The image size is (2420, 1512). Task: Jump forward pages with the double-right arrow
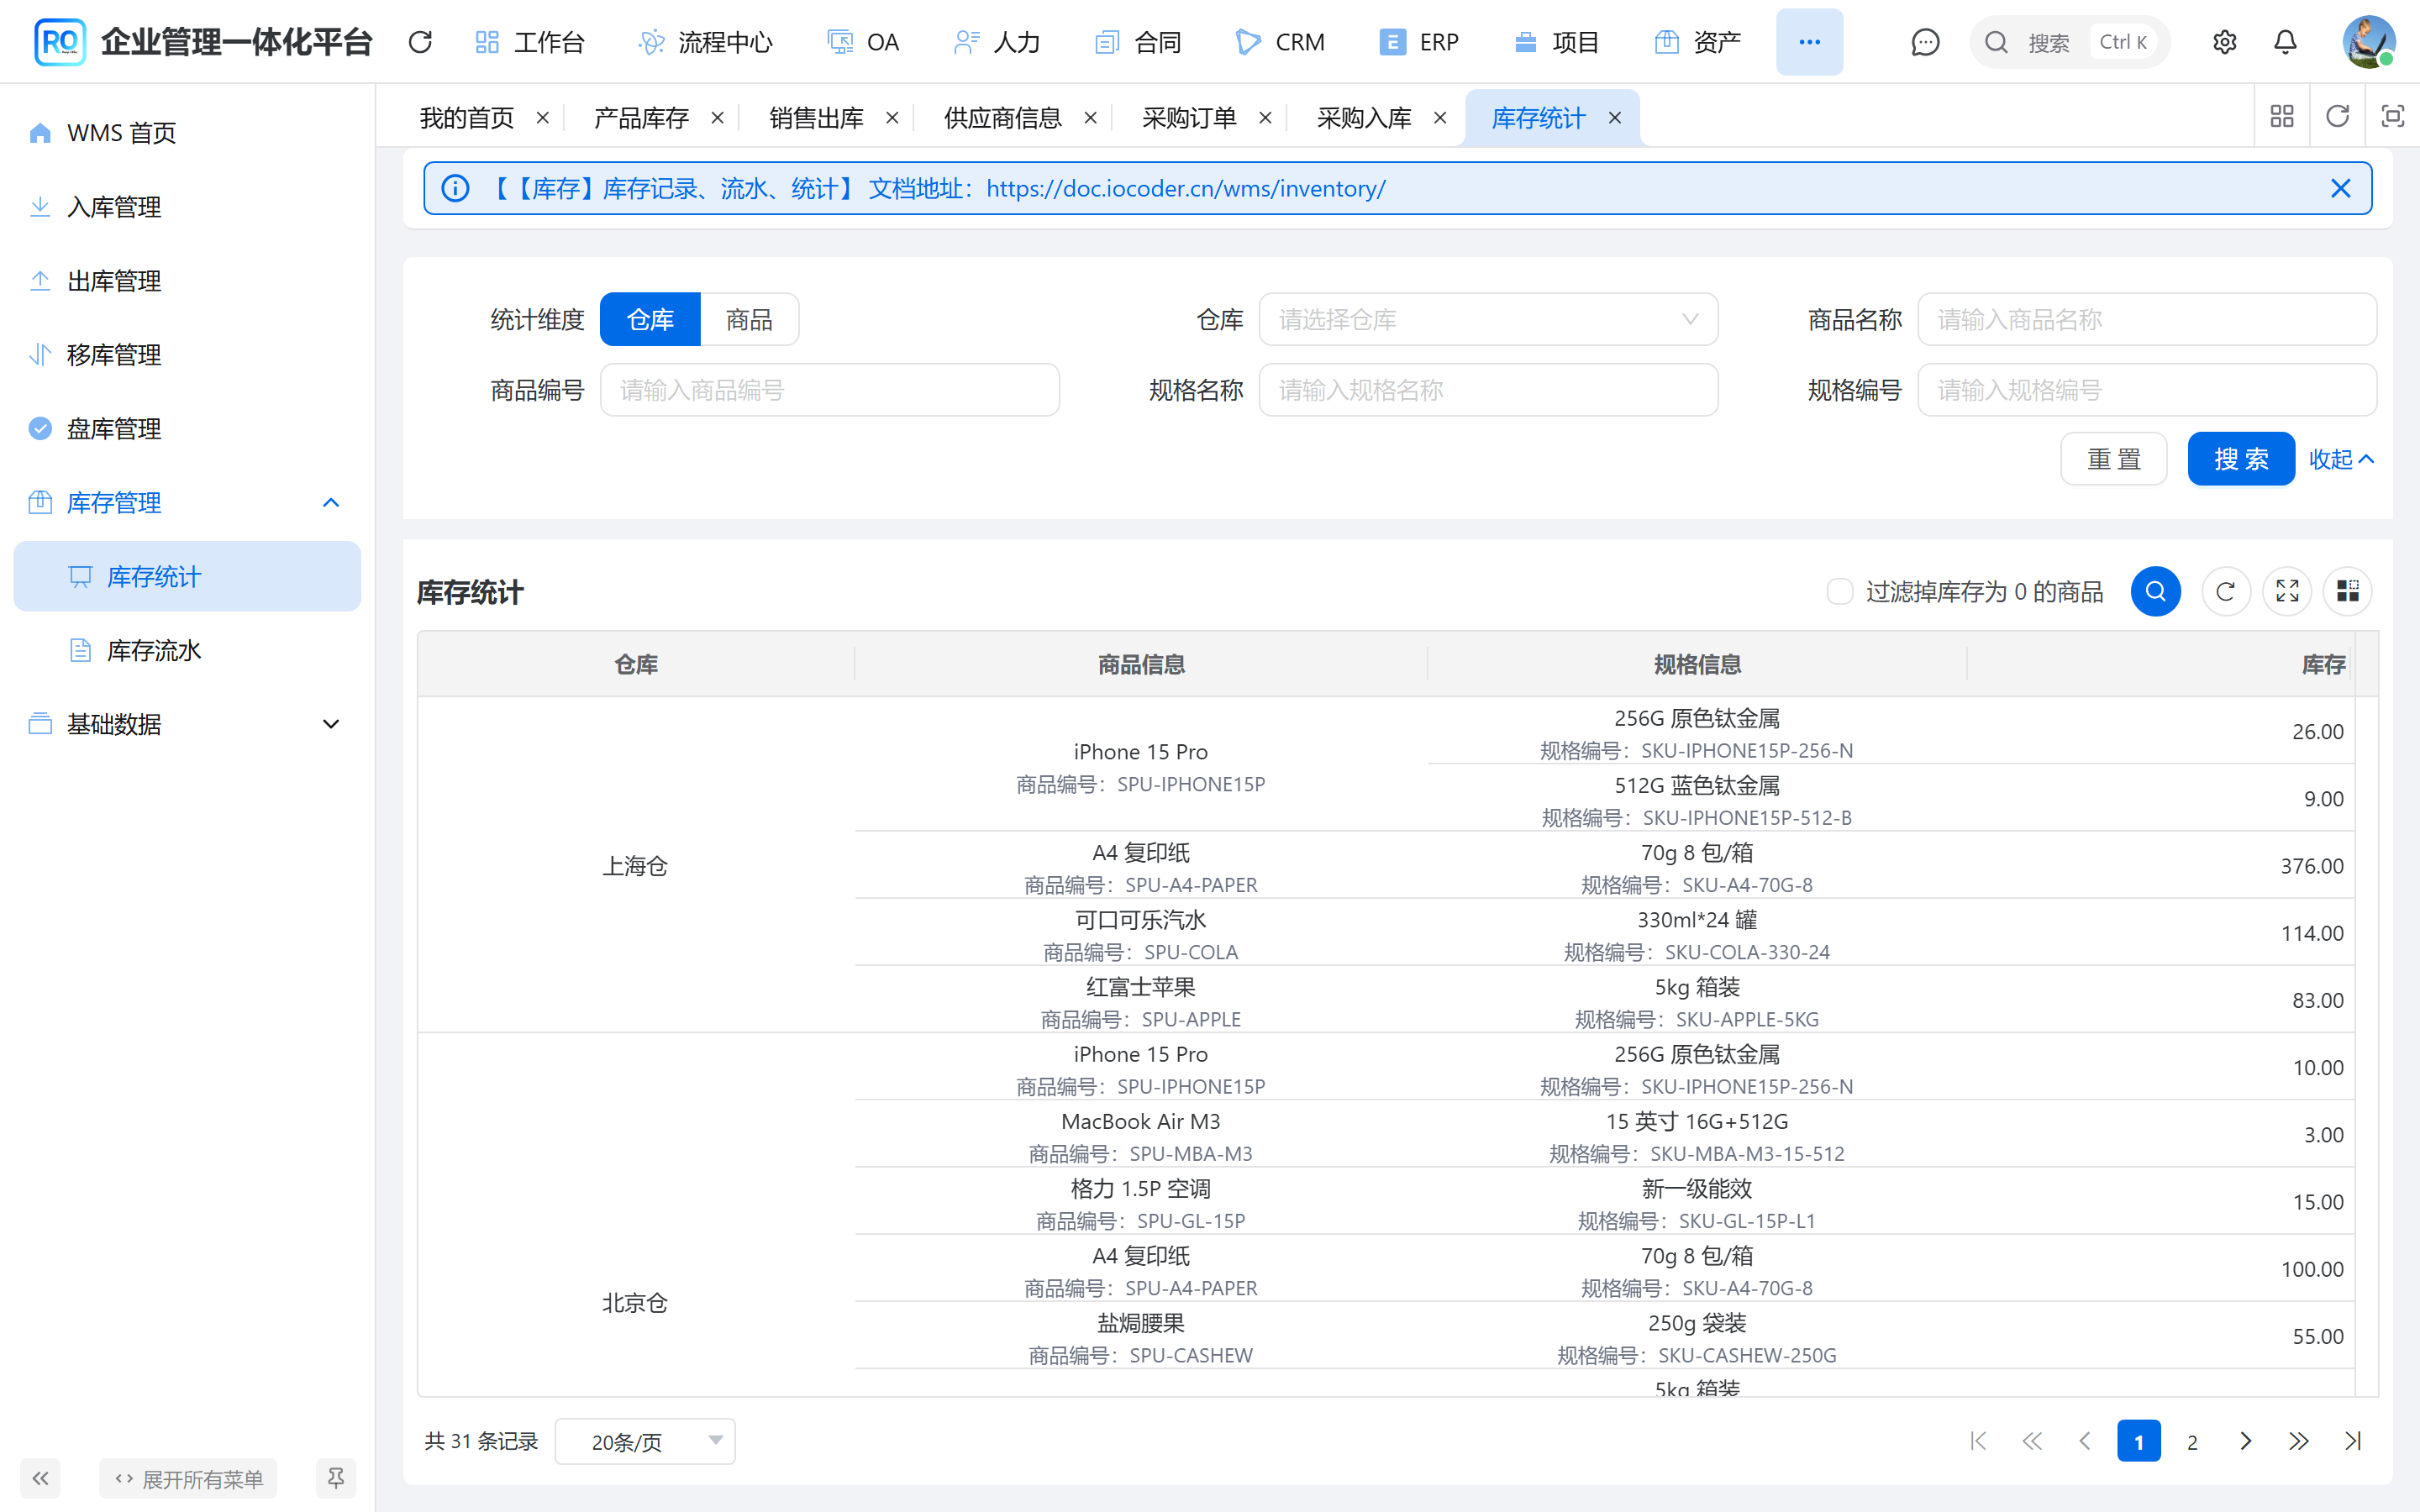tap(2299, 1441)
